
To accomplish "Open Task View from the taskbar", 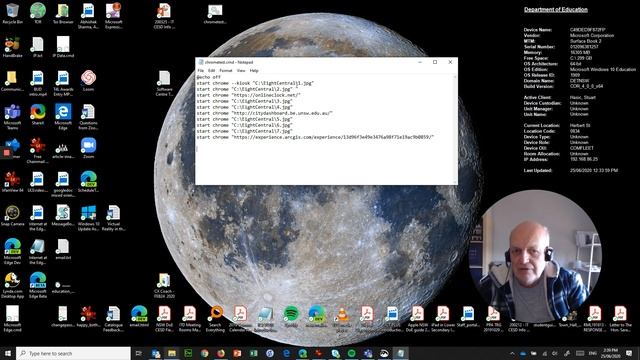I will point(139,353).
